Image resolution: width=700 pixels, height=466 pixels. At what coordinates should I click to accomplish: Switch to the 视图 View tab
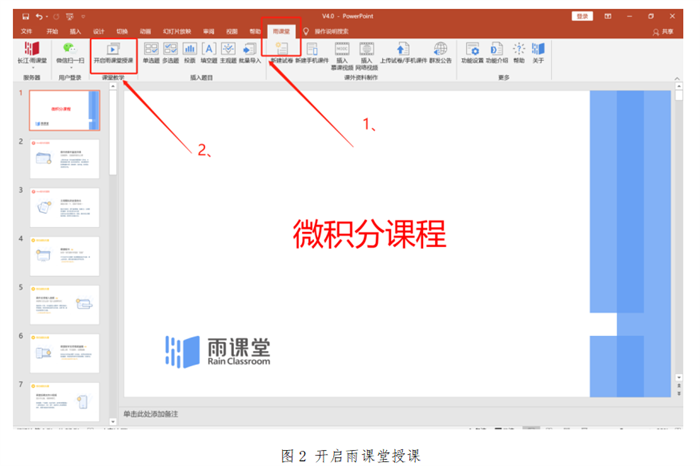[x=232, y=31]
